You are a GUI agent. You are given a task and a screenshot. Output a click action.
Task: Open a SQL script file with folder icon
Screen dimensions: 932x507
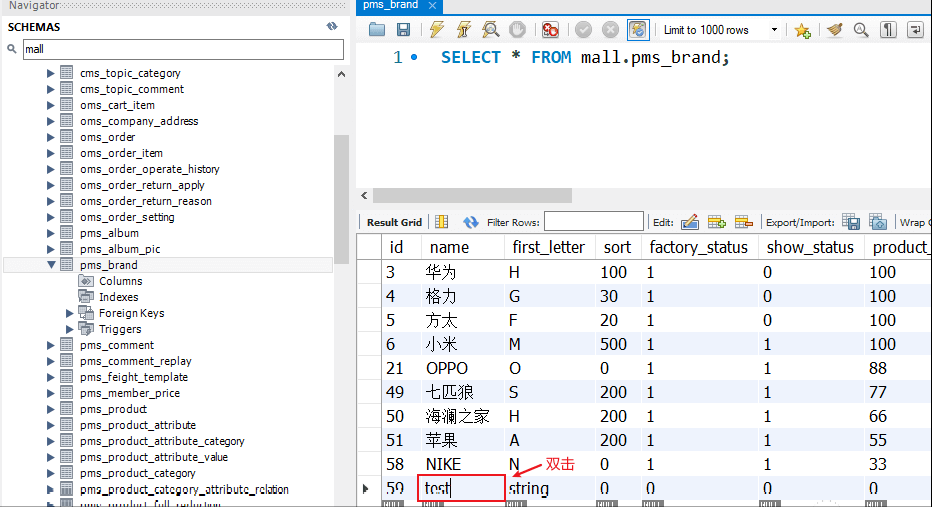coord(377,29)
